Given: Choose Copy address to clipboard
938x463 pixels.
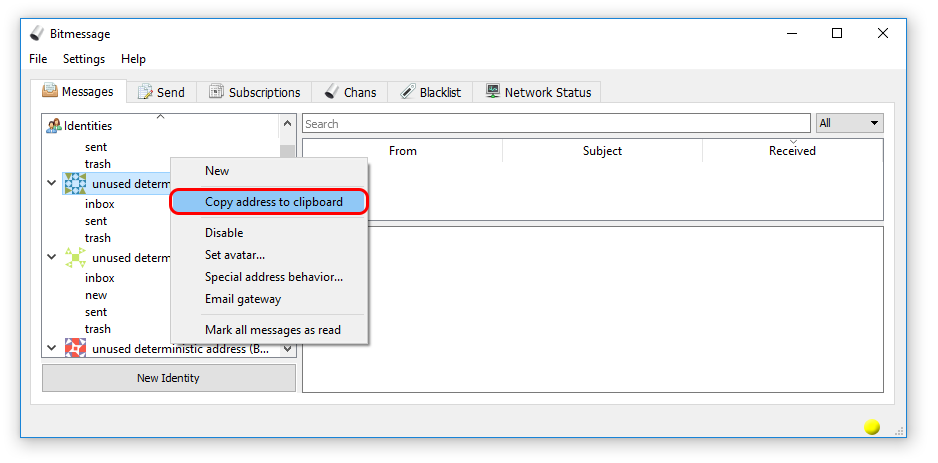Looking at the screenshot, I should [x=269, y=202].
